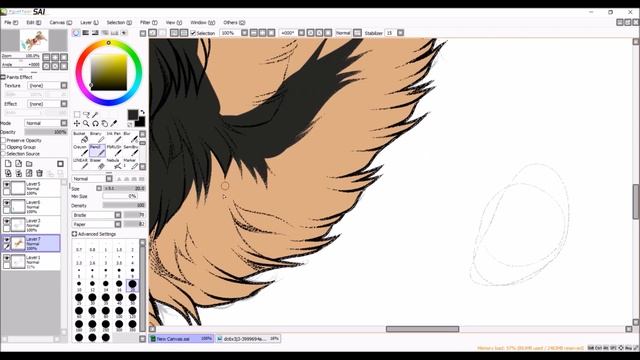Screen dimensions: 640x360
Task: Select the Ink Pen tool
Action: [x=114, y=138]
